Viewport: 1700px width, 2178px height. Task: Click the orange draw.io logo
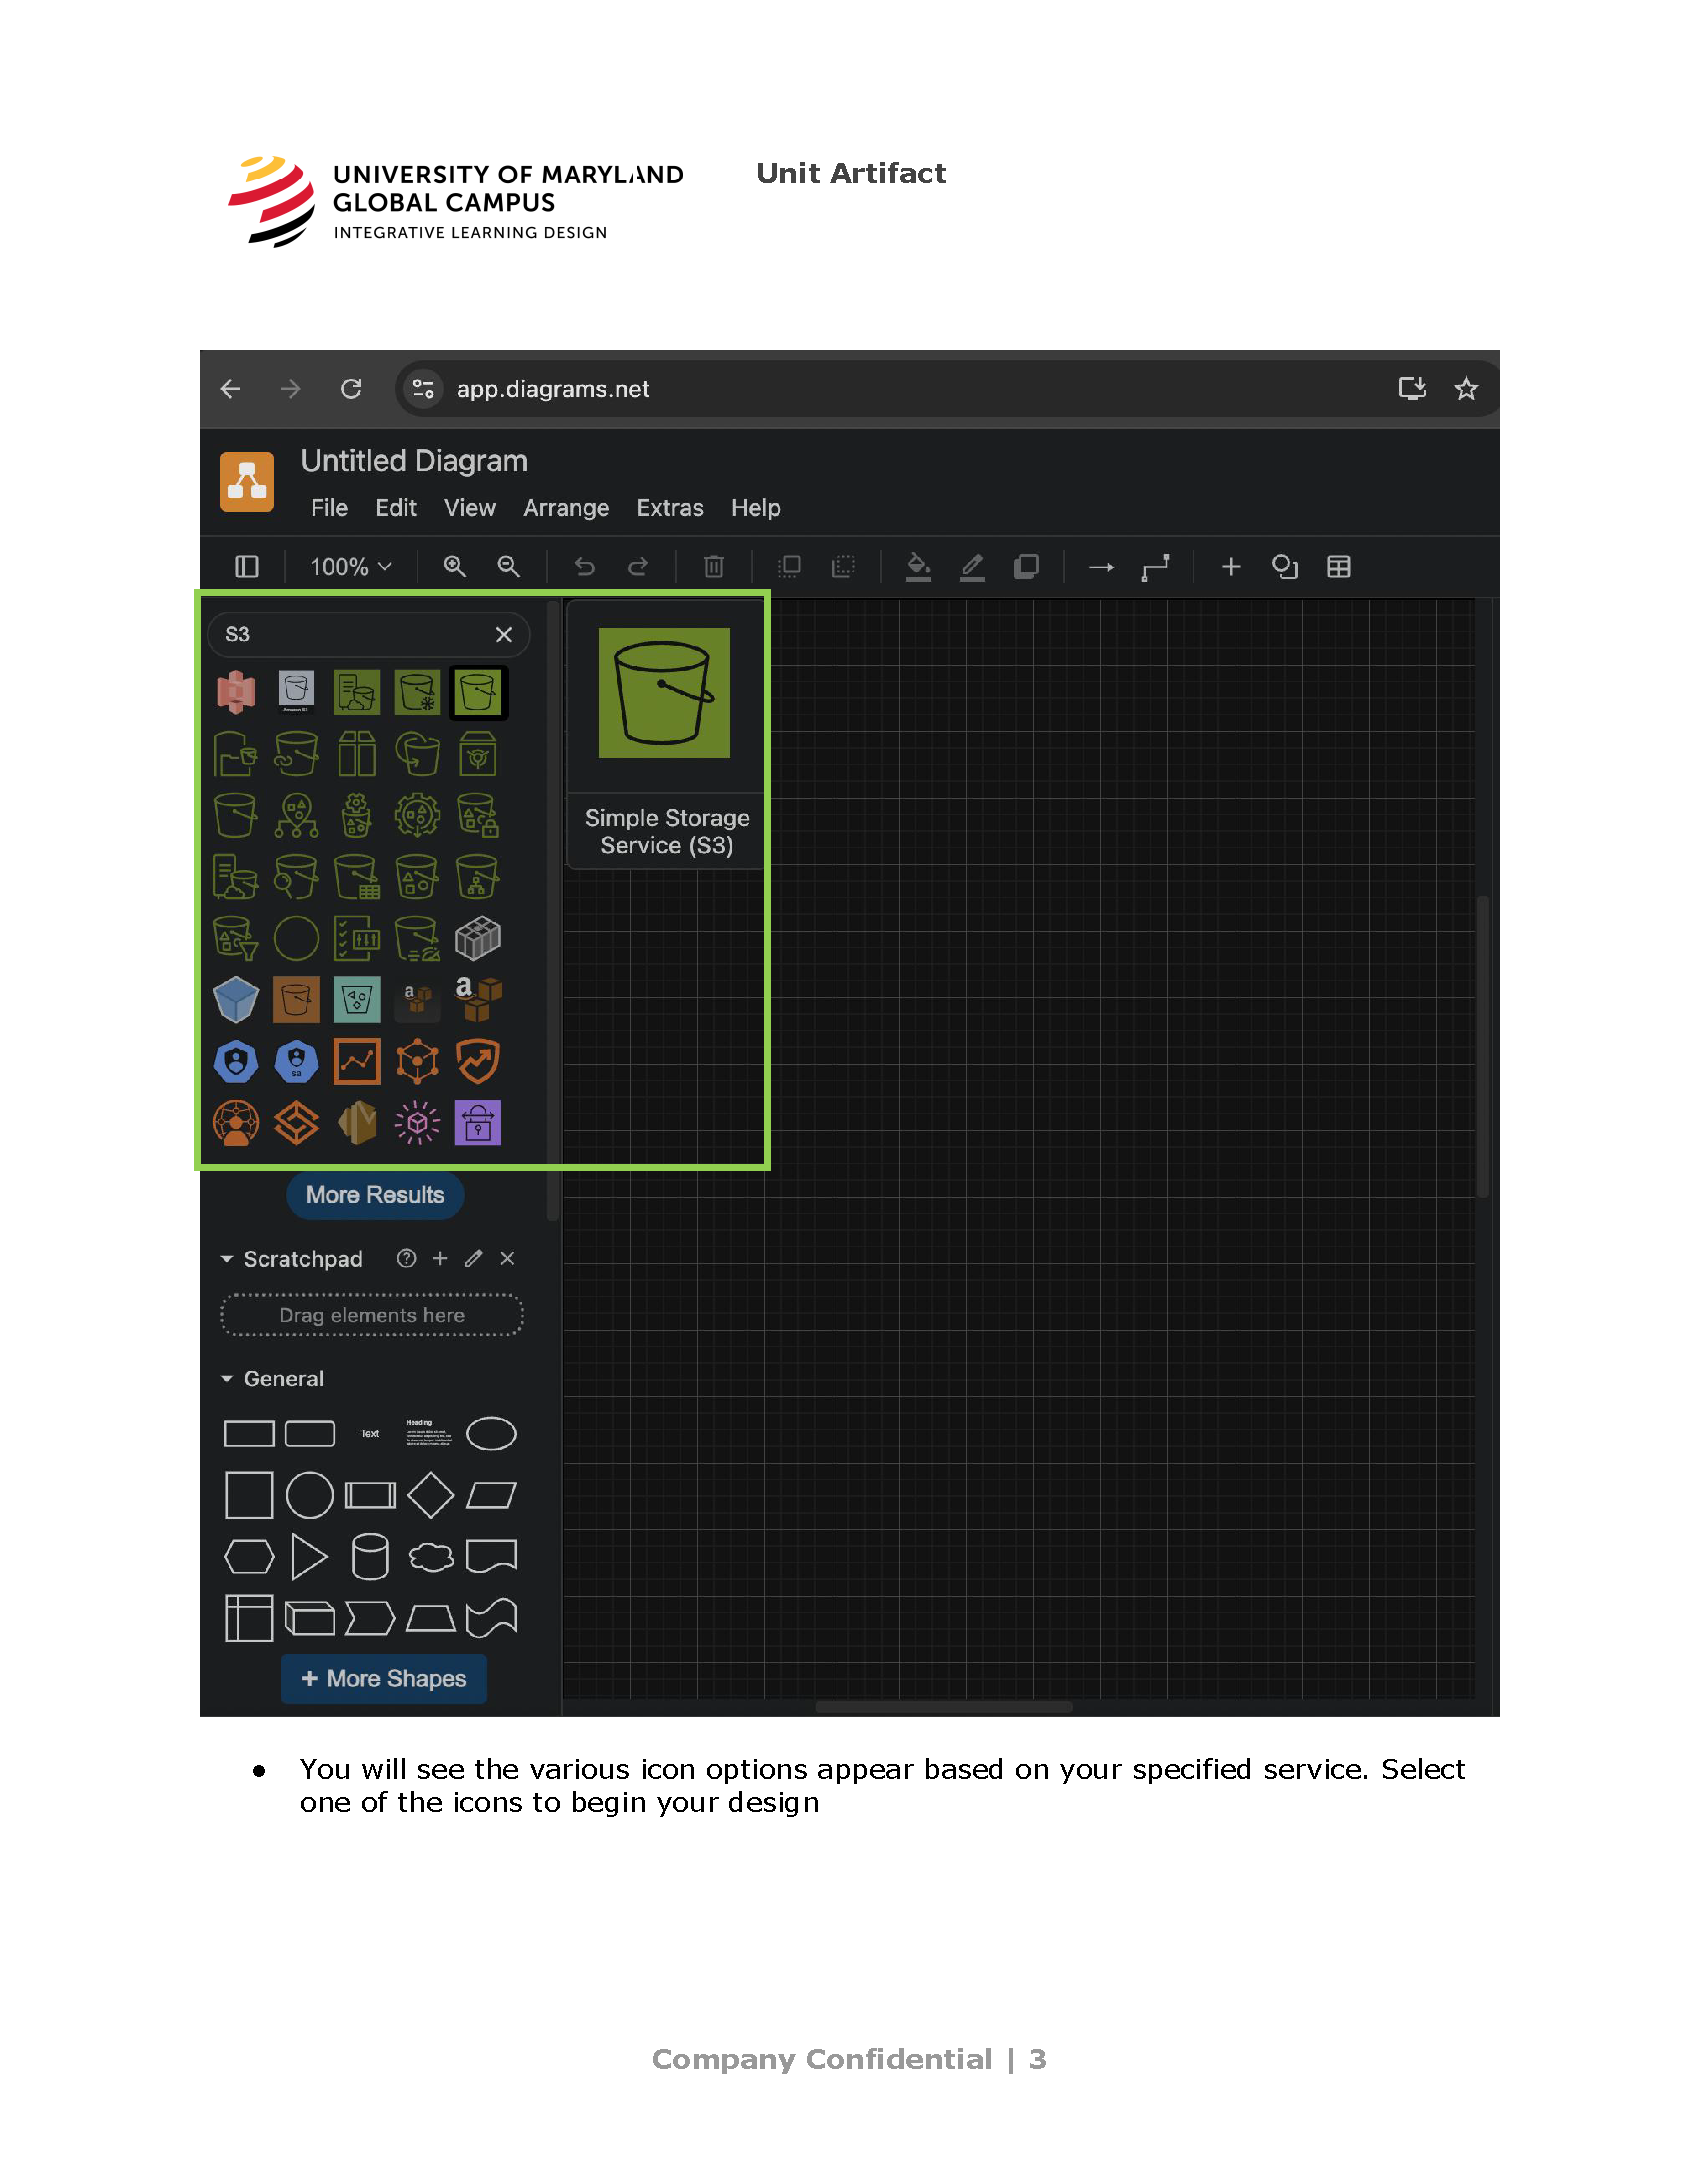point(247,482)
